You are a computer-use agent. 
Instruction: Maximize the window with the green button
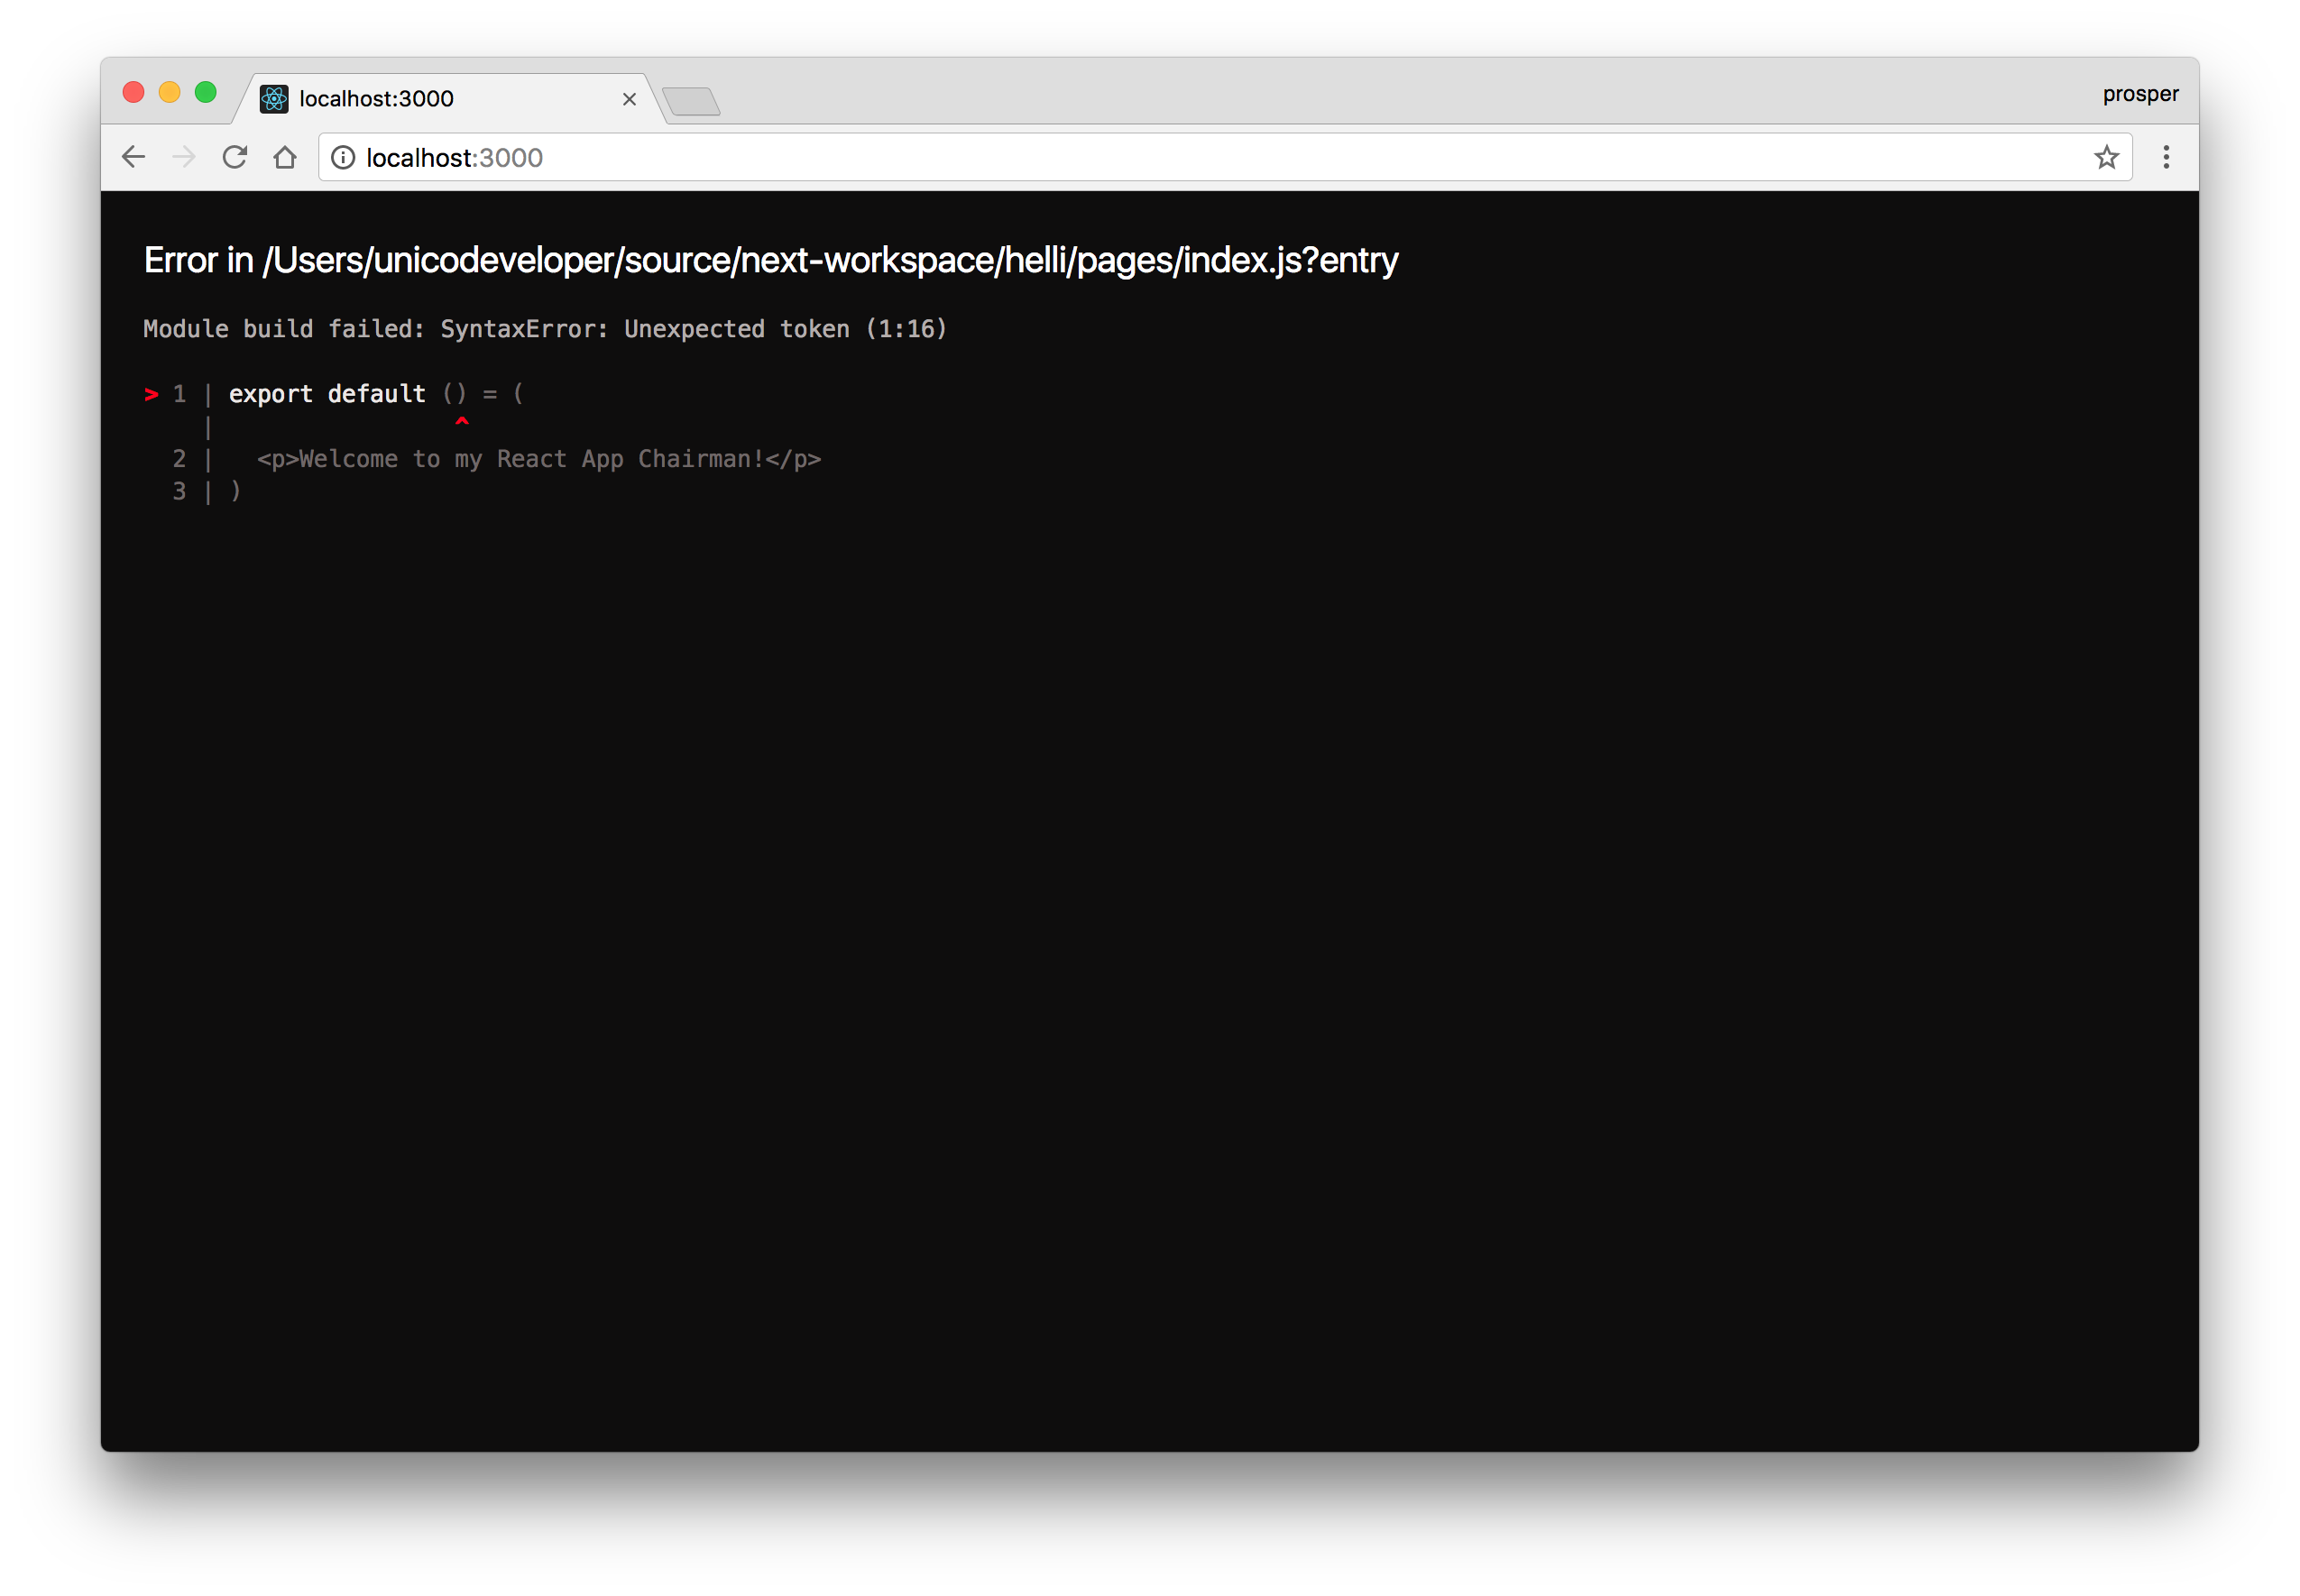(x=205, y=93)
